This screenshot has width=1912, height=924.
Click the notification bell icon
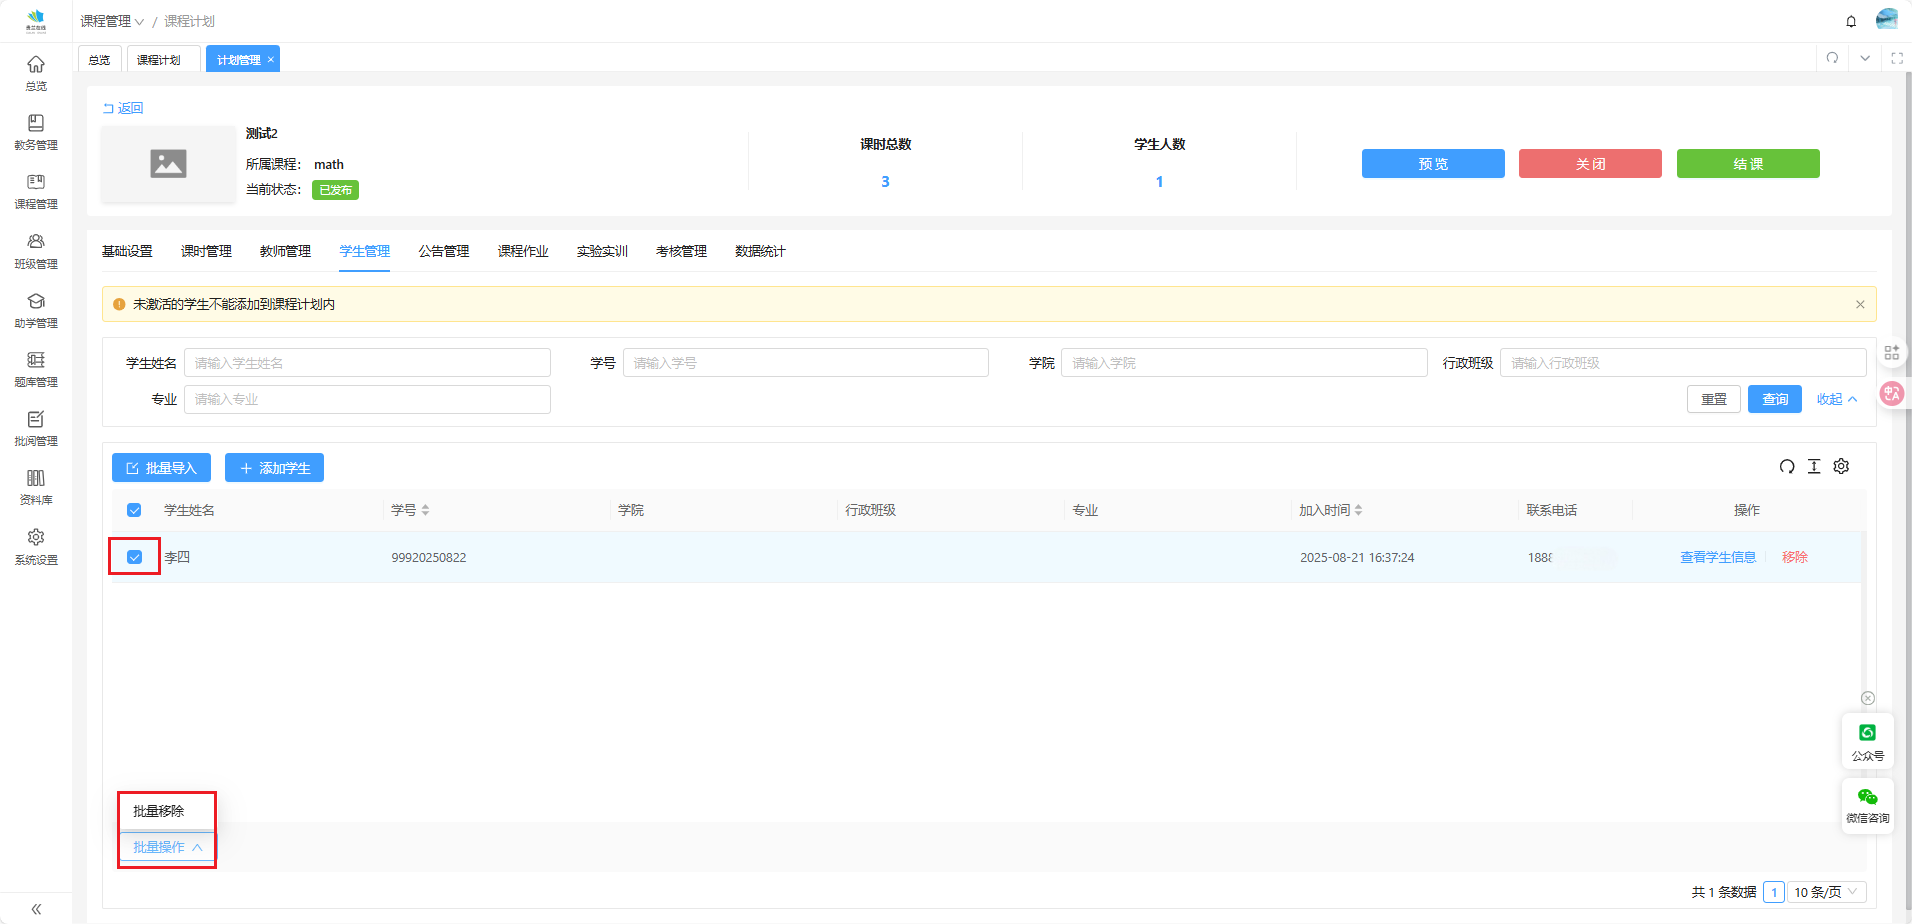click(x=1851, y=21)
